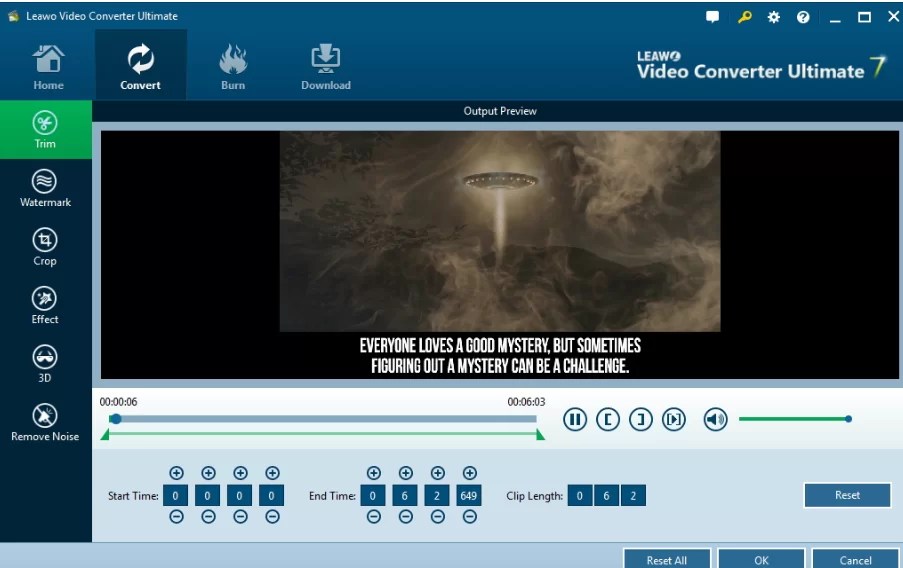Image resolution: width=903 pixels, height=568 pixels.
Task: Increase Start Time seconds with plus
Action: pos(240,473)
